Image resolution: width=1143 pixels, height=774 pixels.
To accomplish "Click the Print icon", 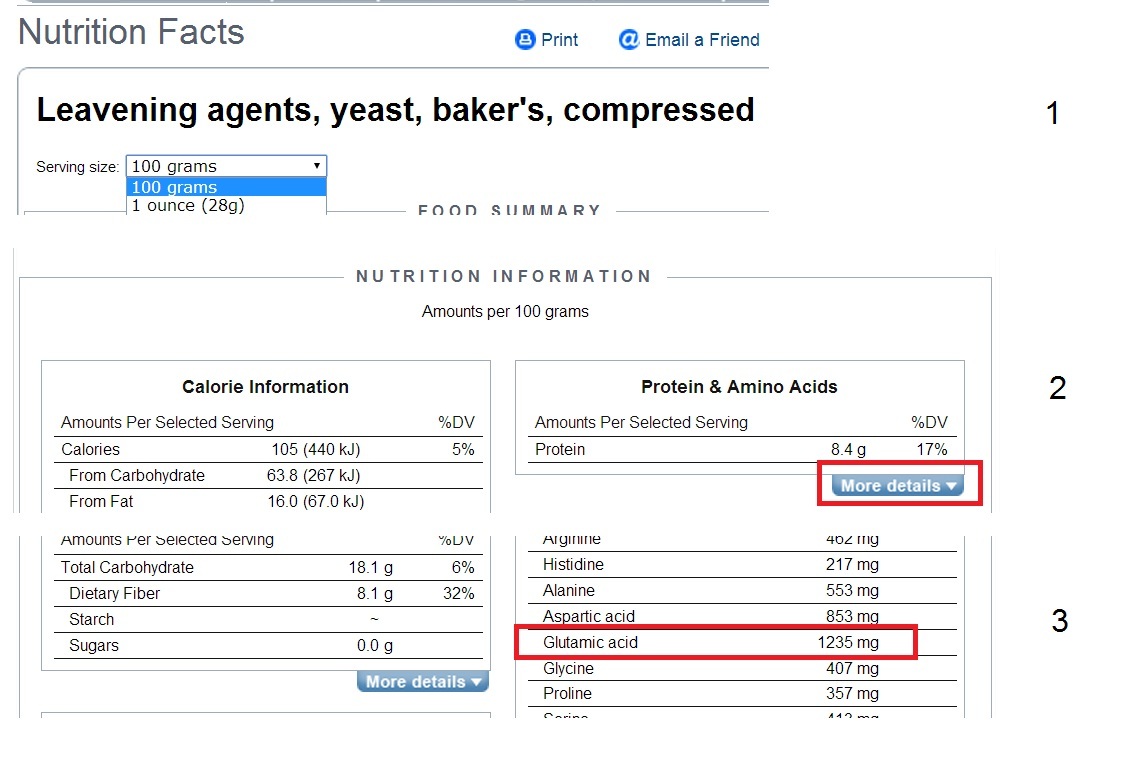I will pos(525,40).
